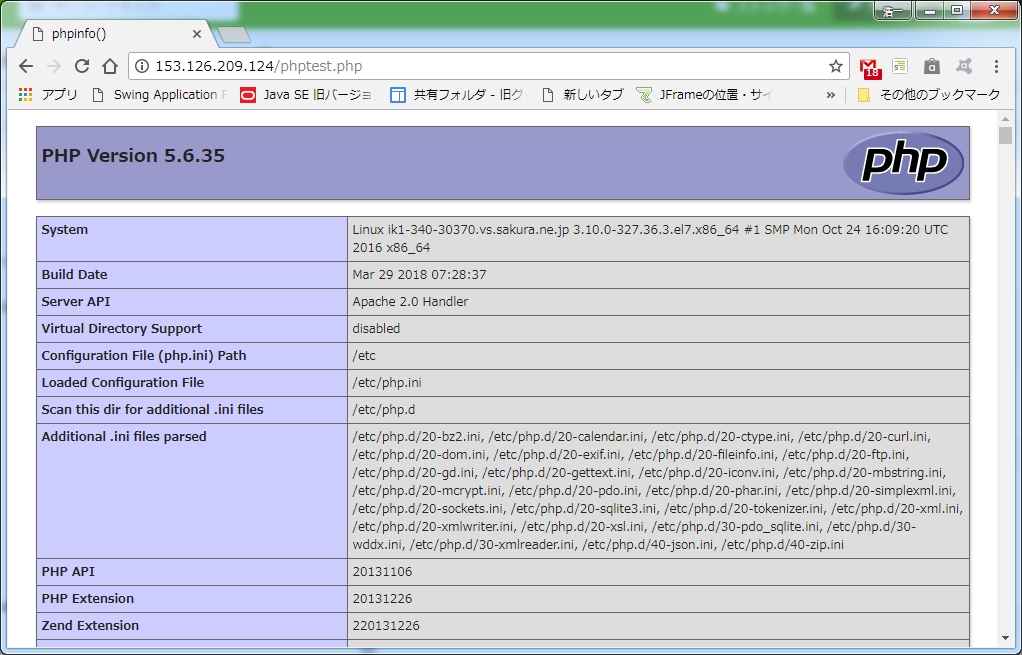Go back using the back arrow
Screen dimensions: 1022x655
26,66
